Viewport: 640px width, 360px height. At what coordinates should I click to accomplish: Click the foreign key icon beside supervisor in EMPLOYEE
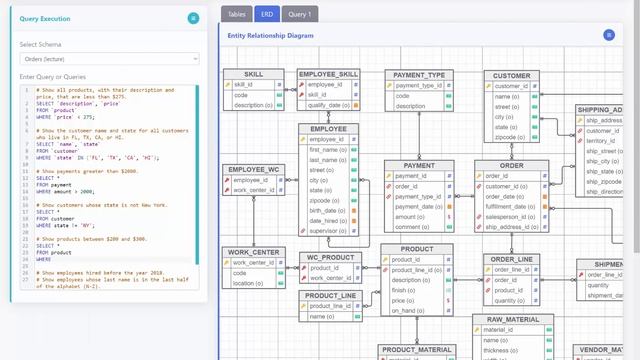coord(303,231)
